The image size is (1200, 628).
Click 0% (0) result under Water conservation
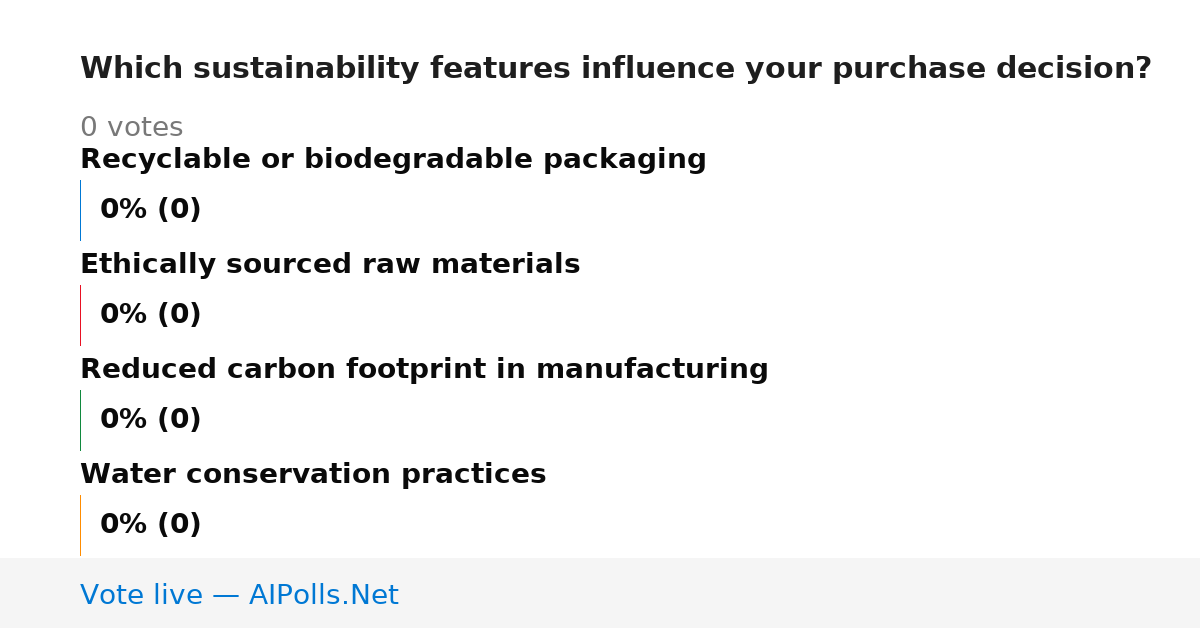[150, 525]
